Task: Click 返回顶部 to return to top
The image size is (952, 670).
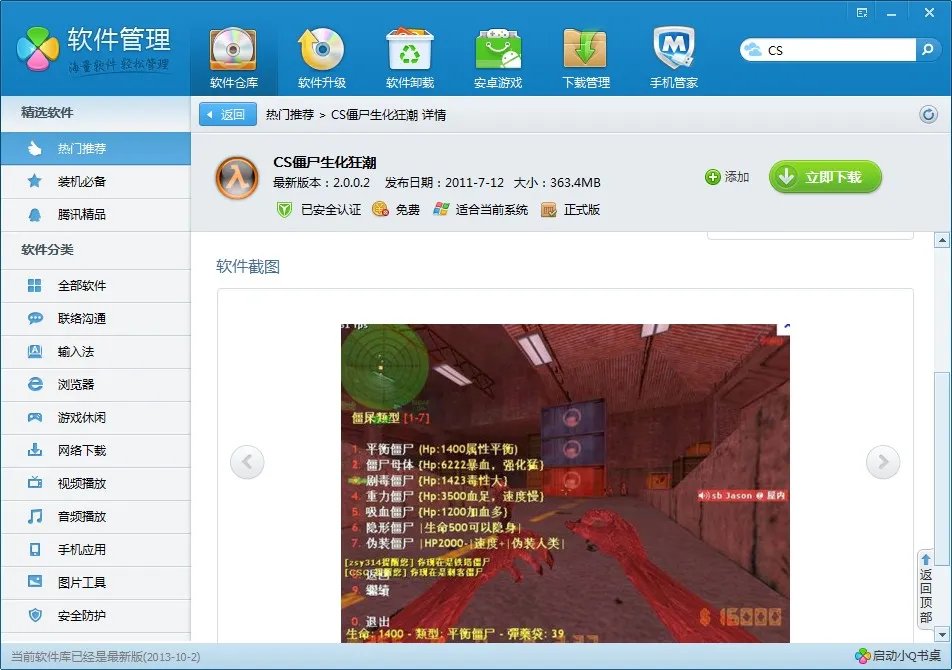Action: coord(925,585)
